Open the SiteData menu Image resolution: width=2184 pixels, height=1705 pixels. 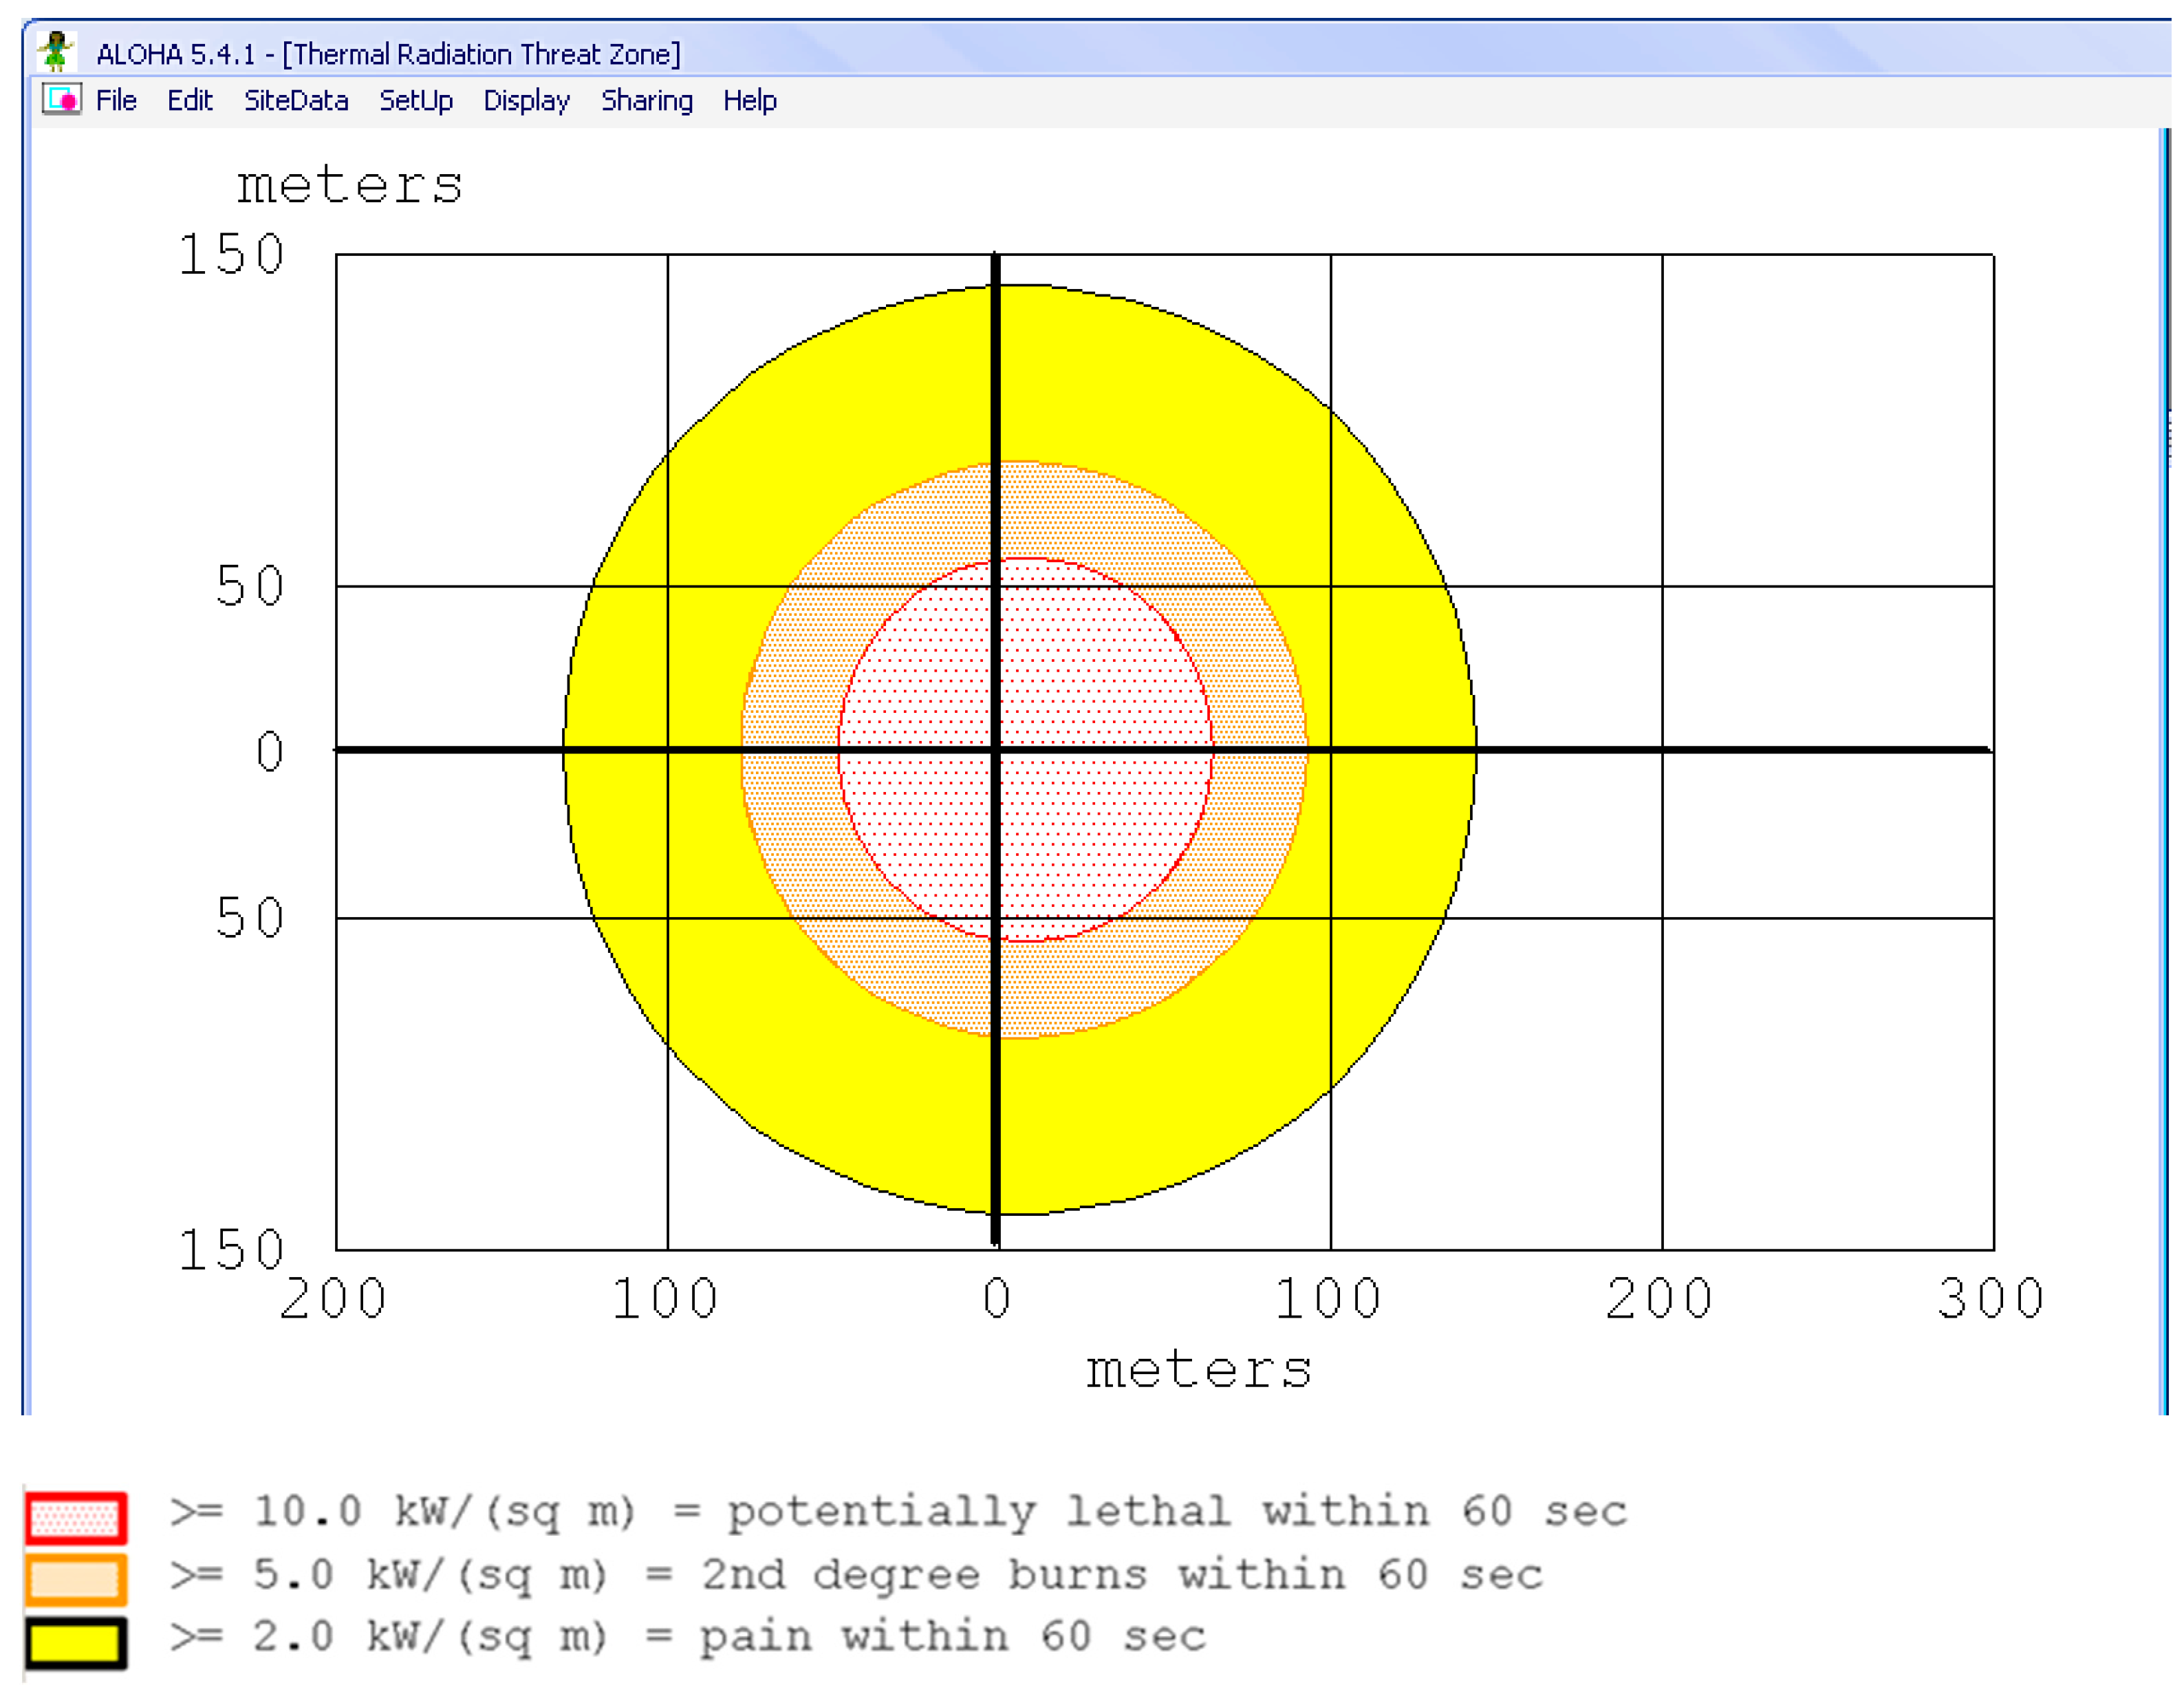297,100
